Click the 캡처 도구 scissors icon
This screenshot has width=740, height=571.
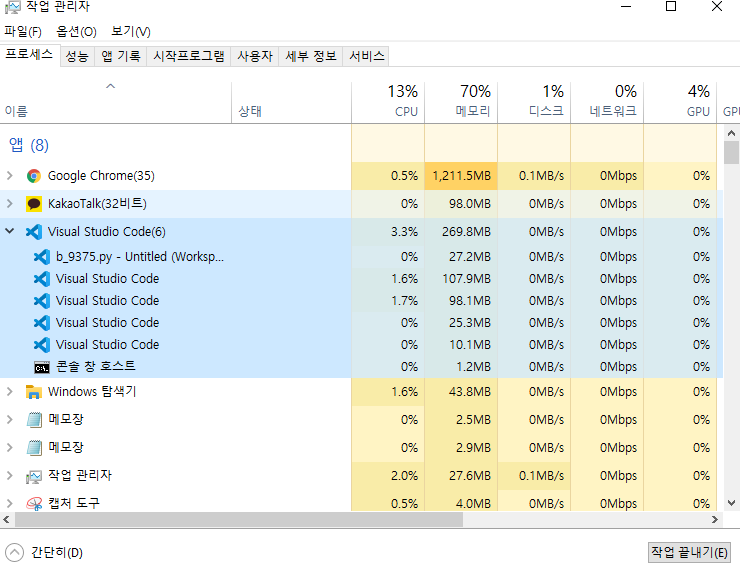click(x=34, y=504)
